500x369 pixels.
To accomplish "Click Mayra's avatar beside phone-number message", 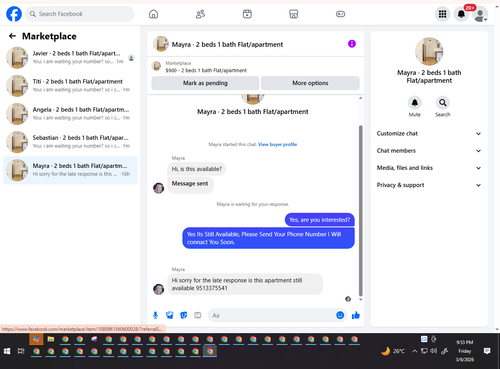I will coord(158,289).
